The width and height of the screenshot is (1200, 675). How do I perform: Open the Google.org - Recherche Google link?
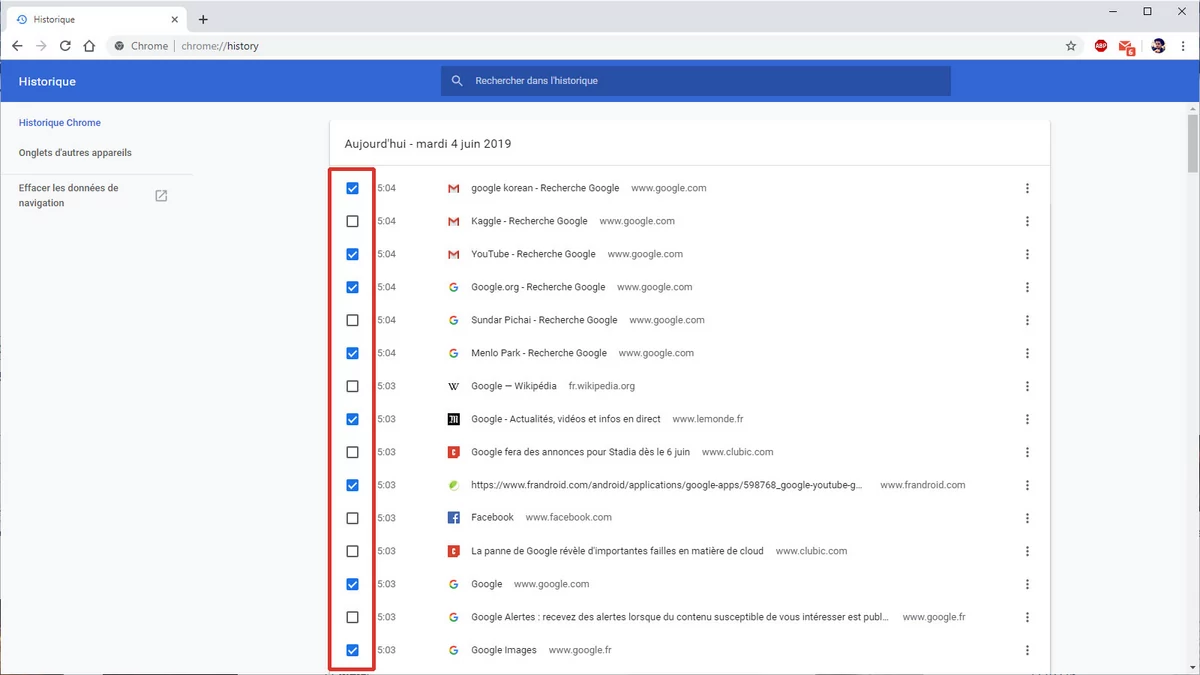pos(538,287)
